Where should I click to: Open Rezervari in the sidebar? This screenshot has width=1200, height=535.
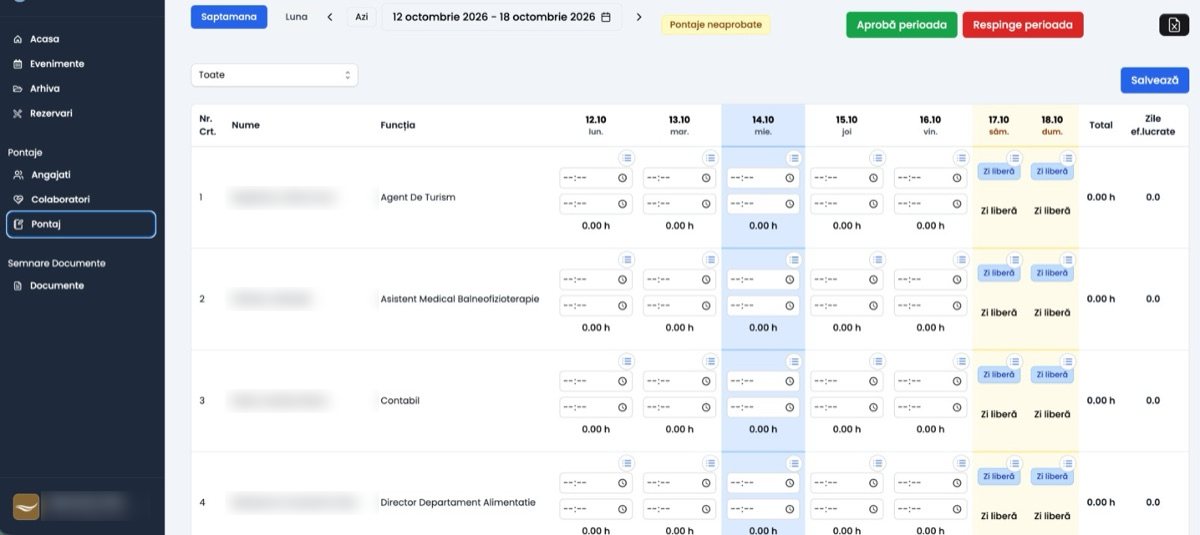click(51, 114)
